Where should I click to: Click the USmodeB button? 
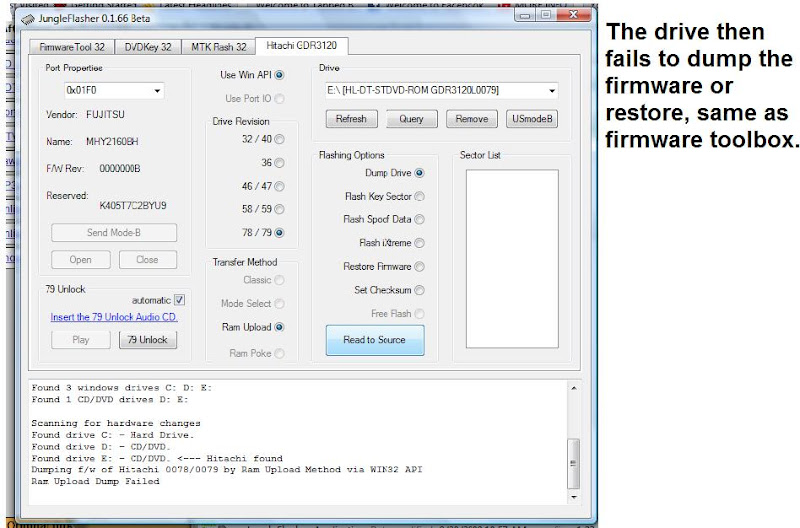coord(532,119)
